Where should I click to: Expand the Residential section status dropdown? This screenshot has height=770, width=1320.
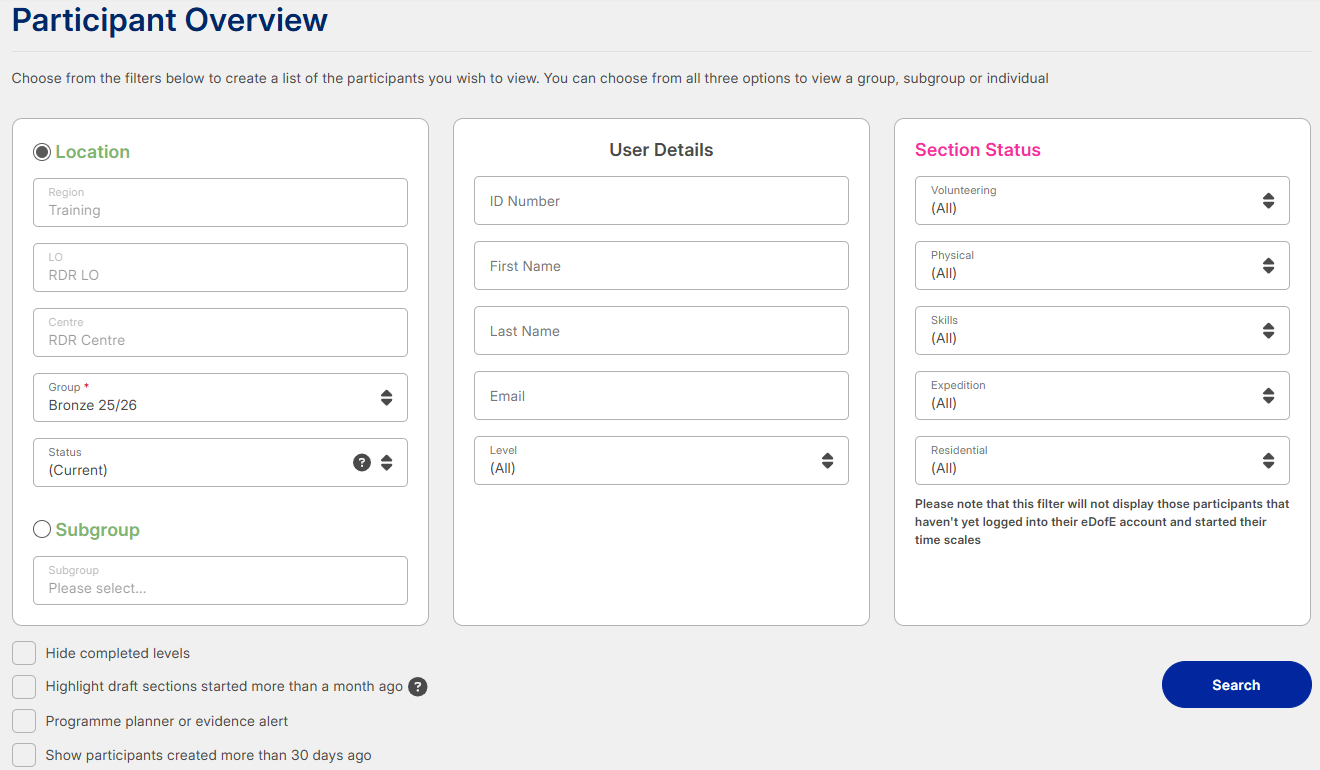point(1102,460)
